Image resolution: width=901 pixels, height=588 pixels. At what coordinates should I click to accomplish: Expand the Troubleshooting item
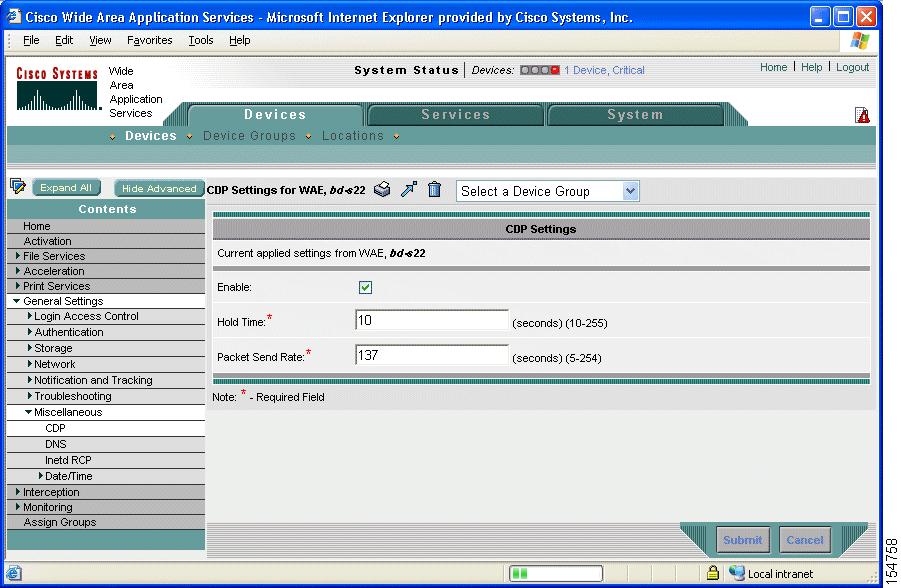30,396
